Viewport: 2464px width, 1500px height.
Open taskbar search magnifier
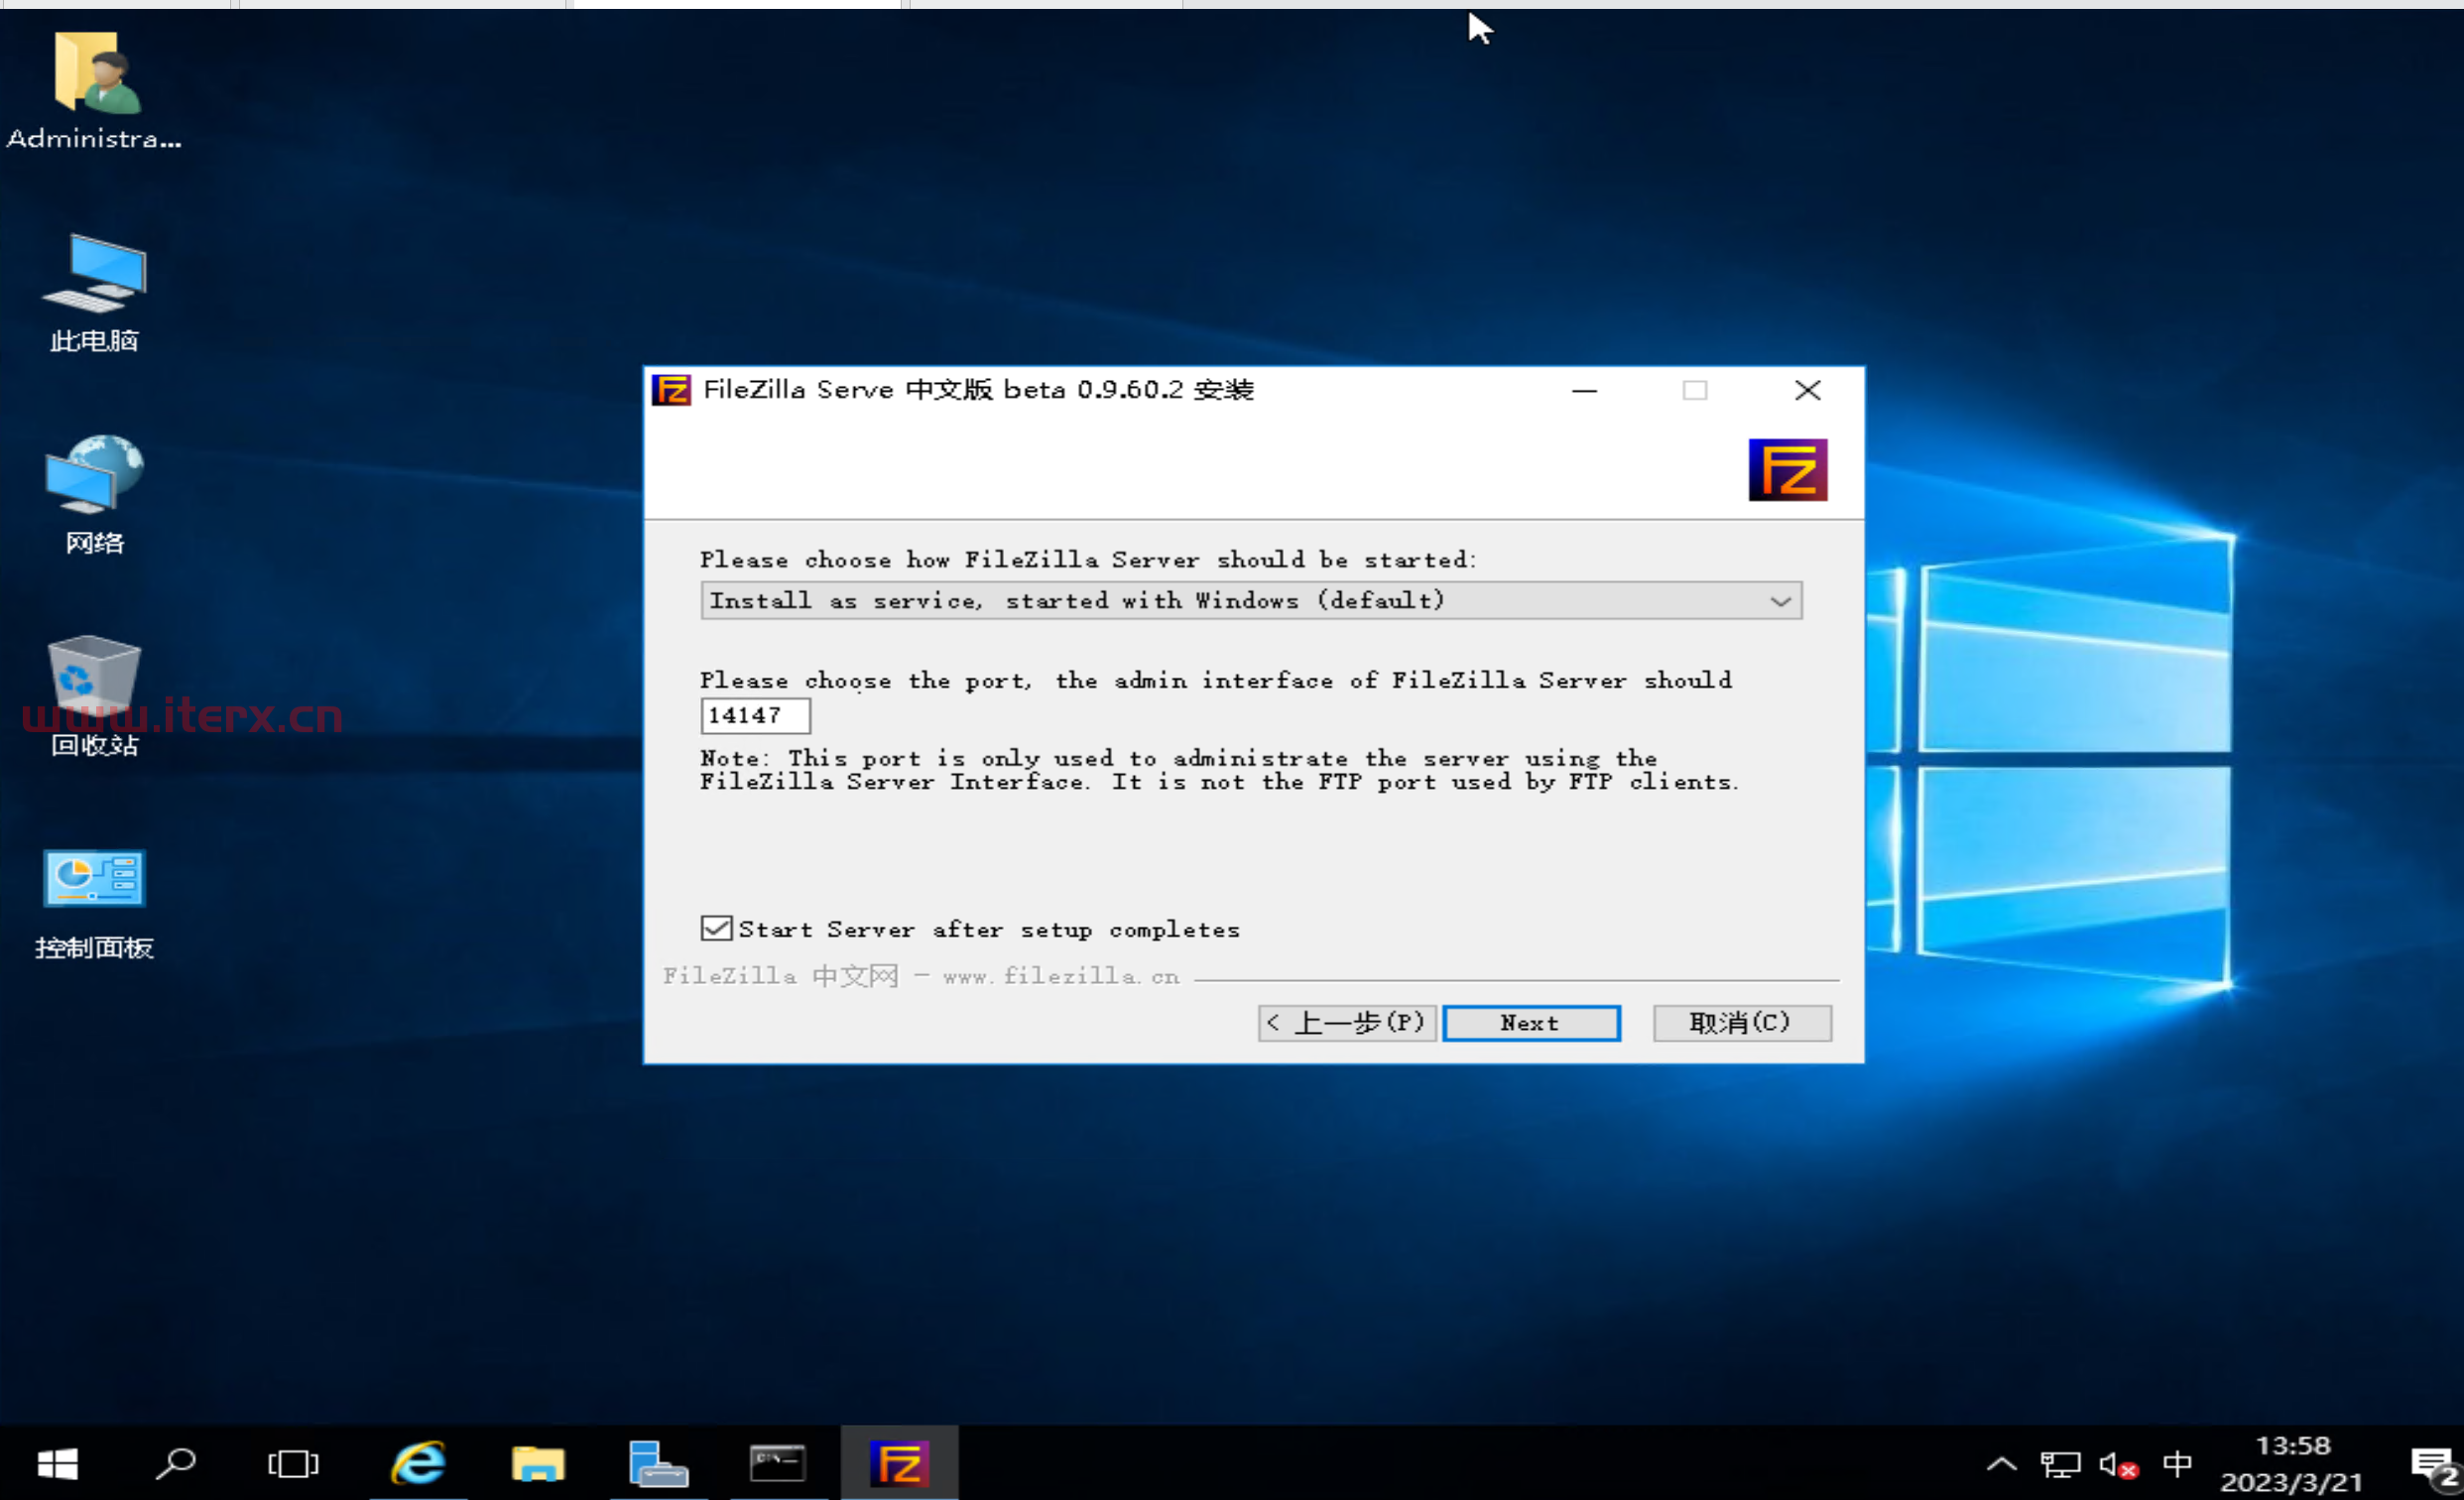click(175, 1464)
